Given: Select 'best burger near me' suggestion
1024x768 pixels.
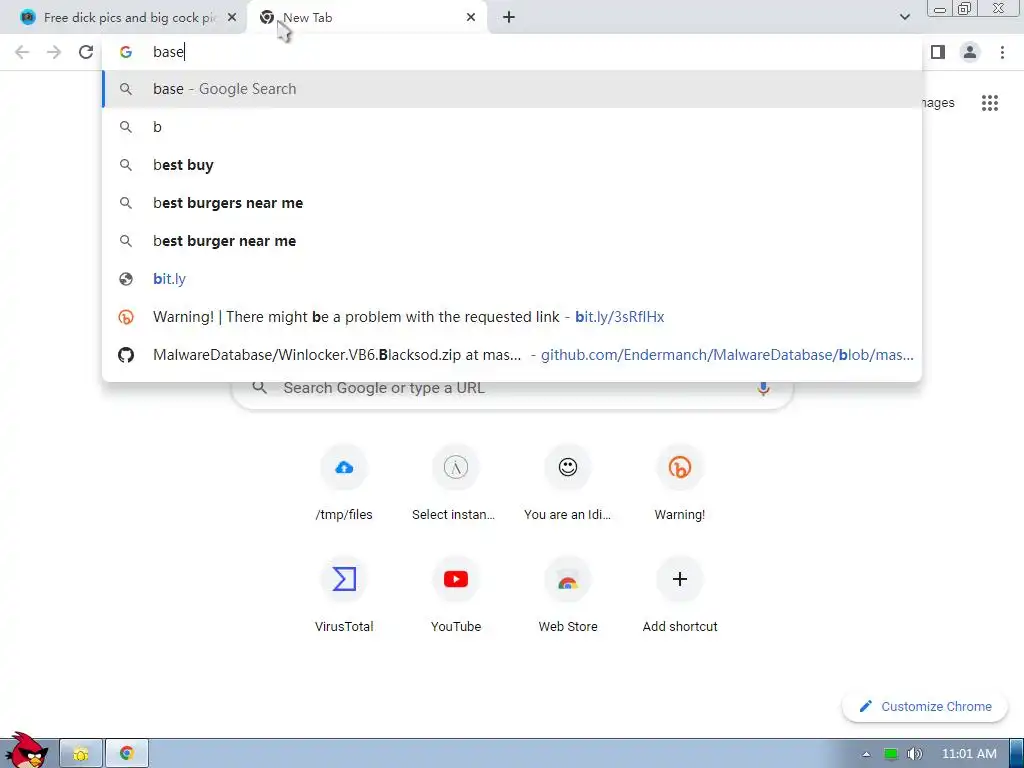Looking at the screenshot, I should point(512,240).
